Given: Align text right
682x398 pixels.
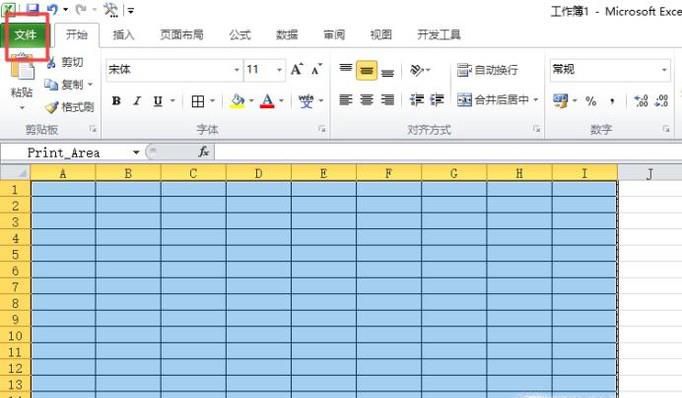Looking at the screenshot, I should 388,100.
